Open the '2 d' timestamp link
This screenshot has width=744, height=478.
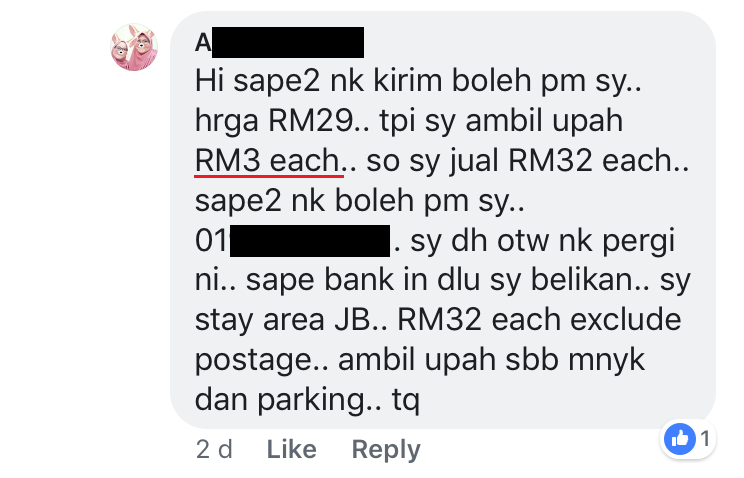tap(214, 449)
